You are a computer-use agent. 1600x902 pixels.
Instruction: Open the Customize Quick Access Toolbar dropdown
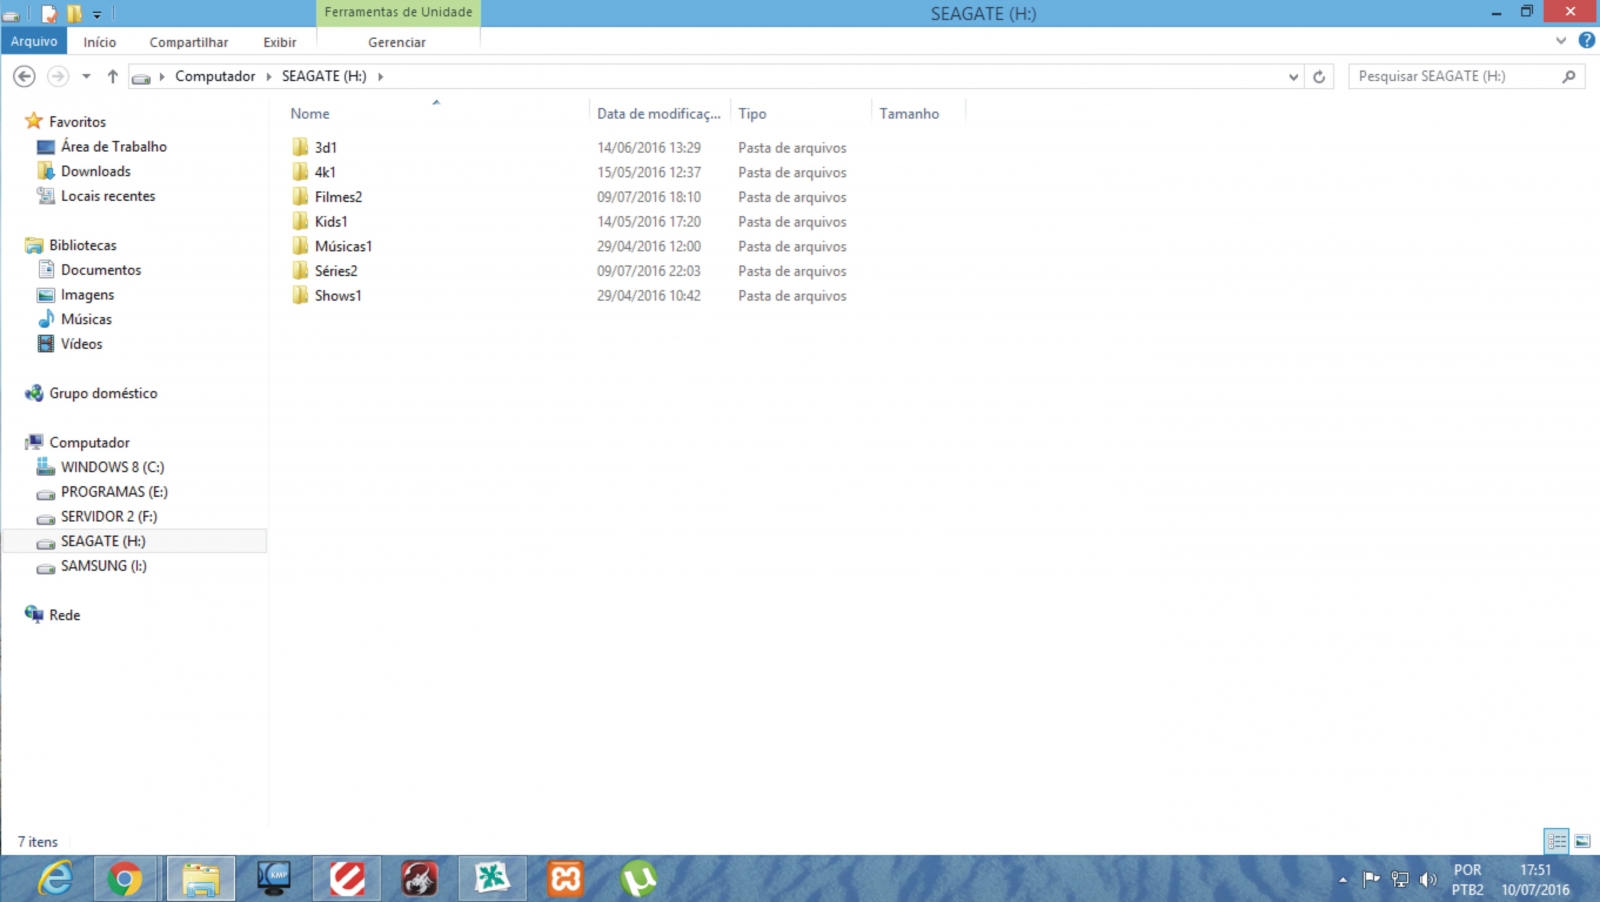coord(97,14)
